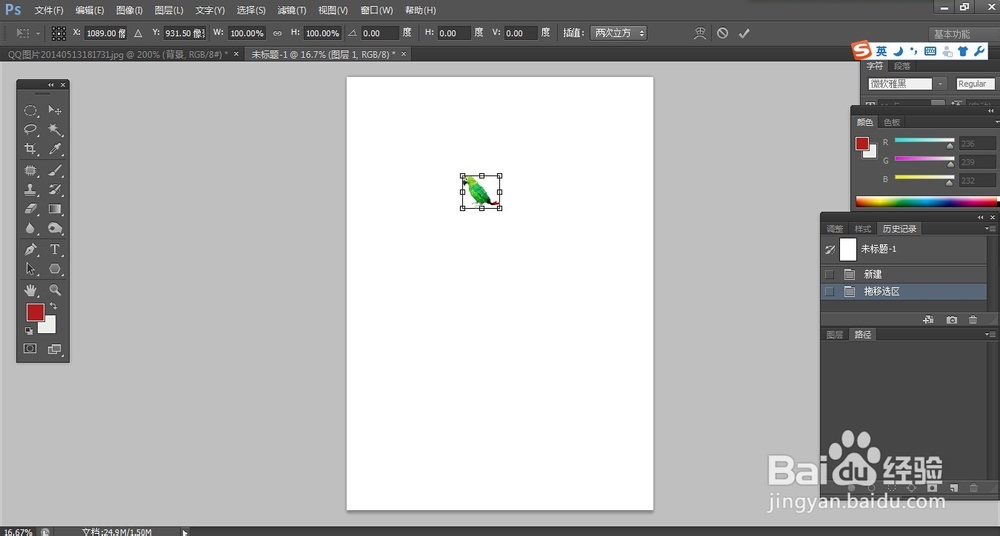This screenshot has height=536, width=1000.
Task: Select the Elliptical Marquee tool
Action: coord(30,110)
